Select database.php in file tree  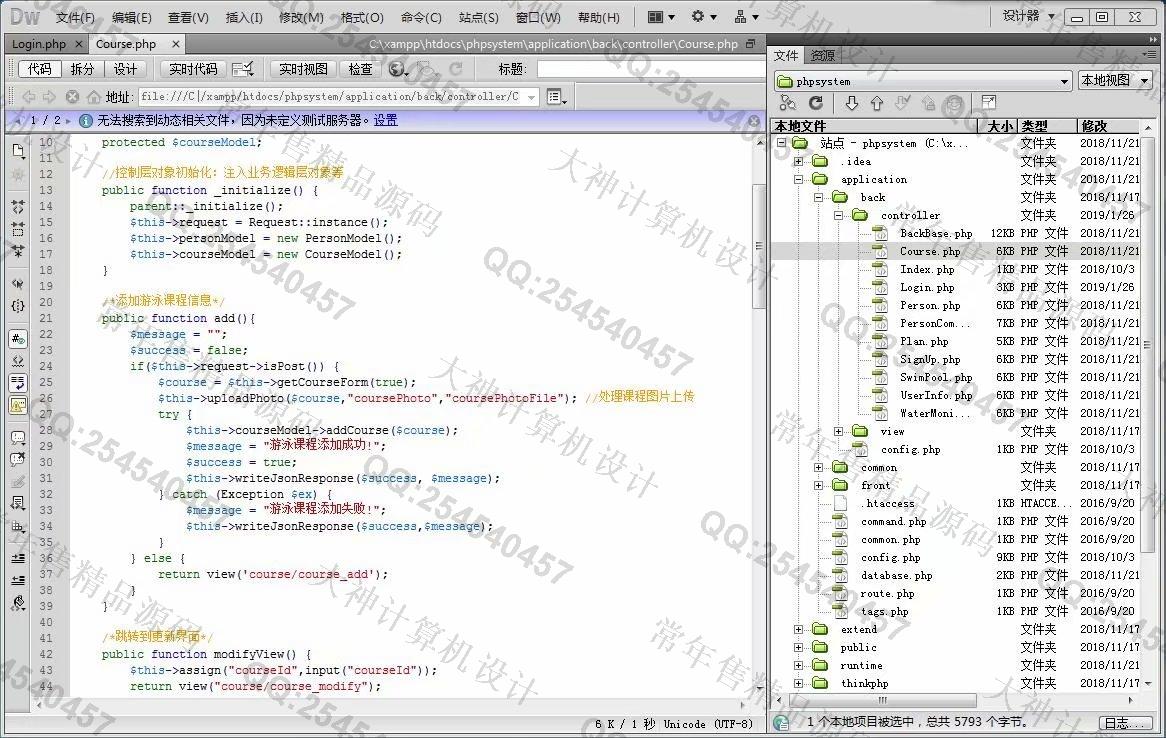896,576
